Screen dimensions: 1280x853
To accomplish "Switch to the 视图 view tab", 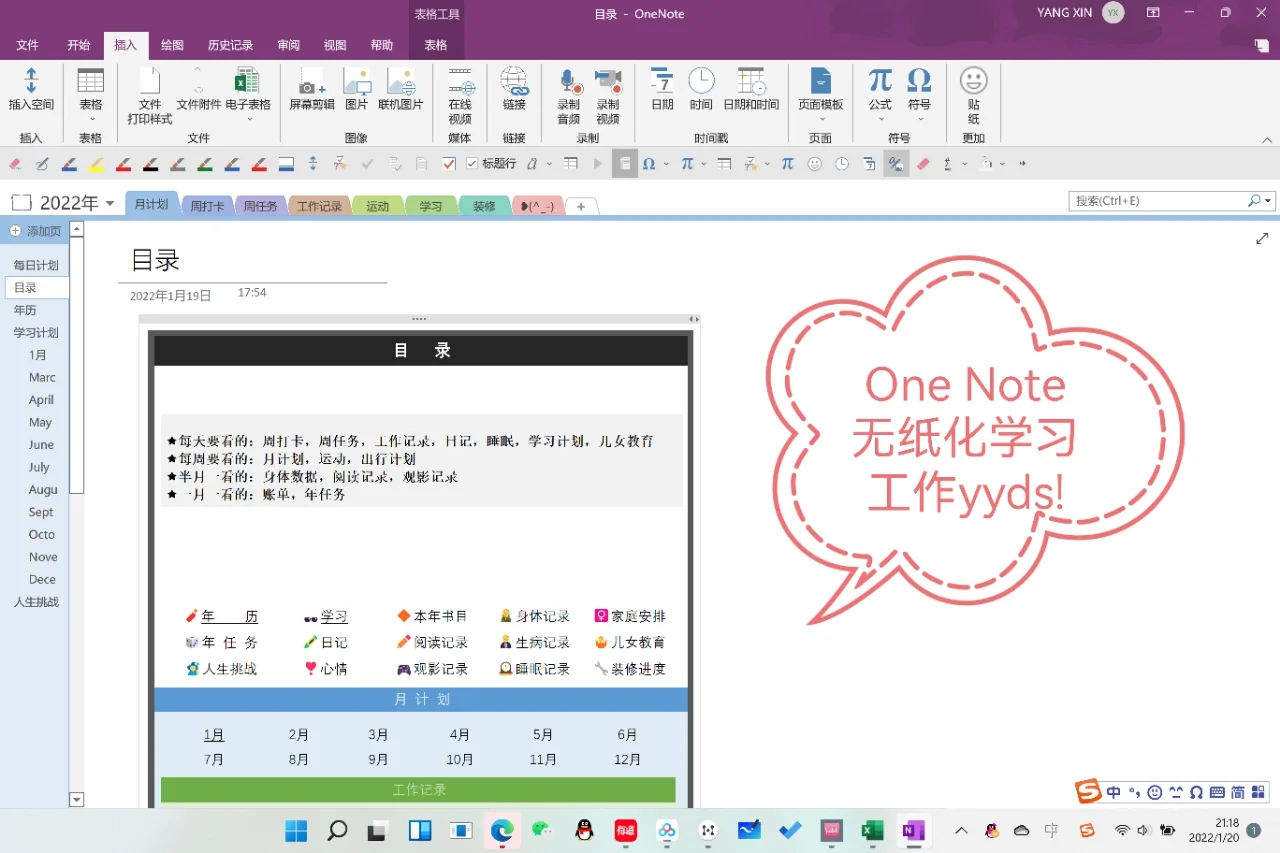I will (x=335, y=46).
